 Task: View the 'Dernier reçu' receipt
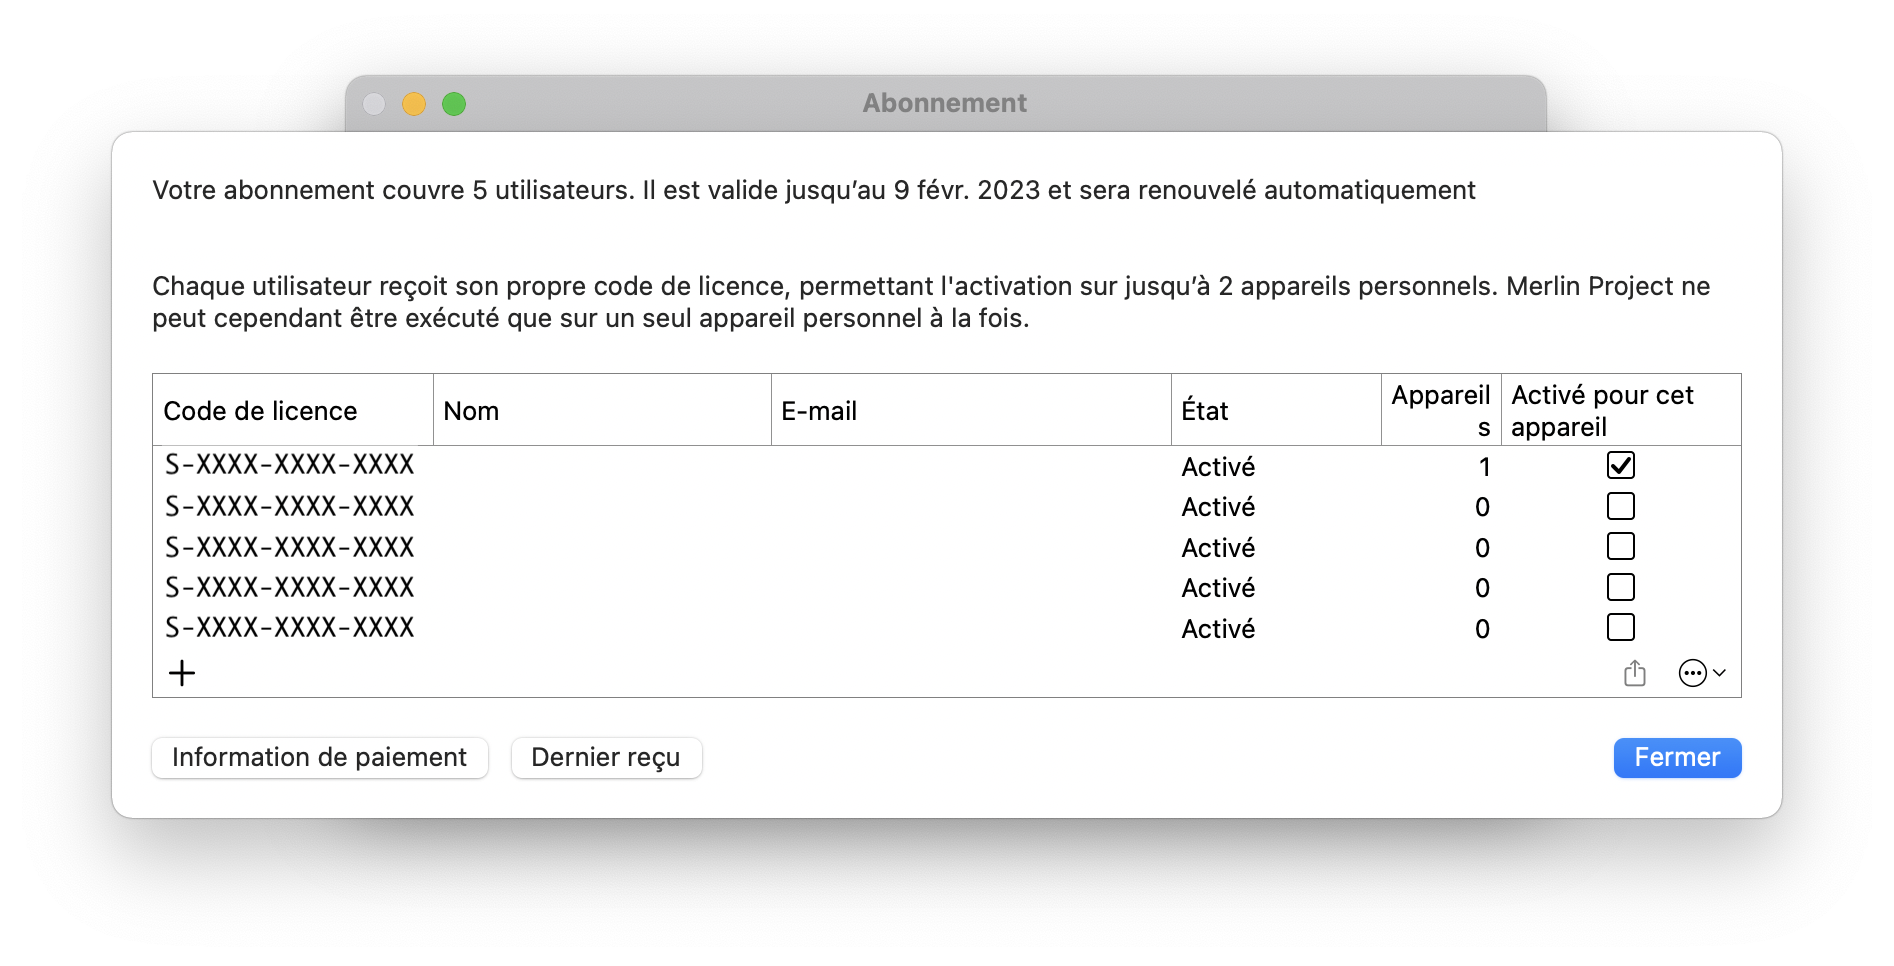(606, 757)
